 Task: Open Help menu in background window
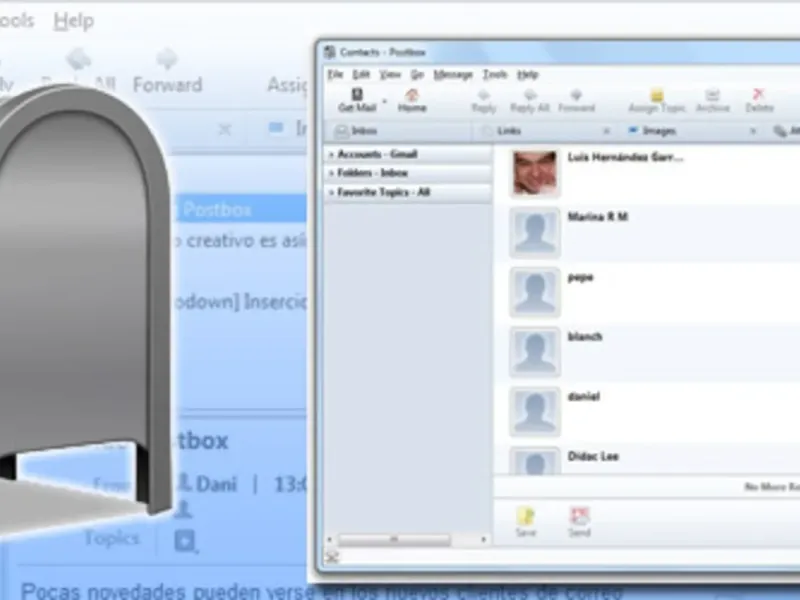click(x=74, y=21)
